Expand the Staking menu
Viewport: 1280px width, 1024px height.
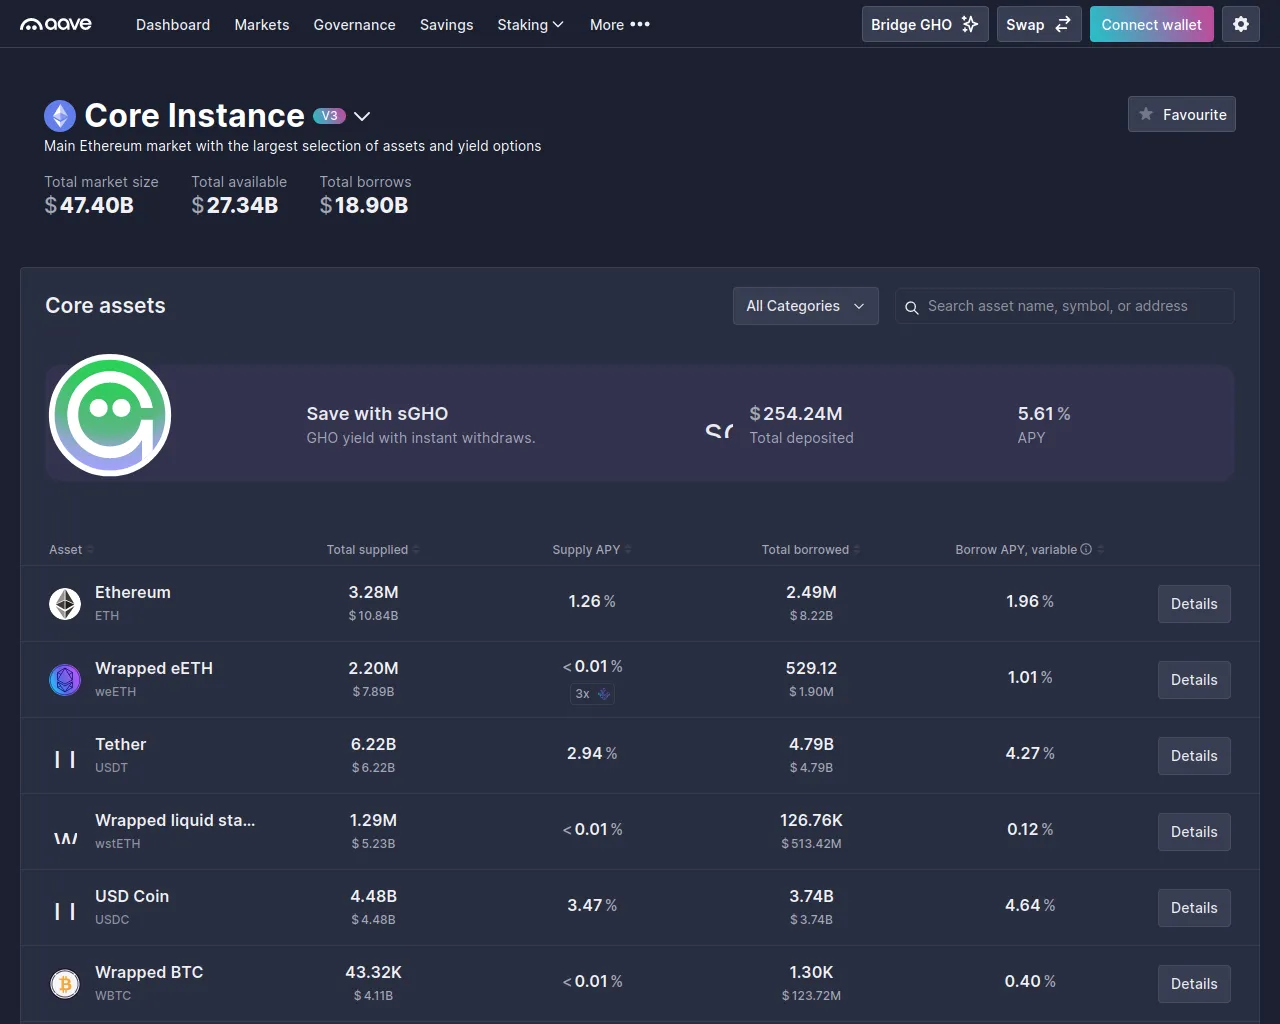pos(530,24)
